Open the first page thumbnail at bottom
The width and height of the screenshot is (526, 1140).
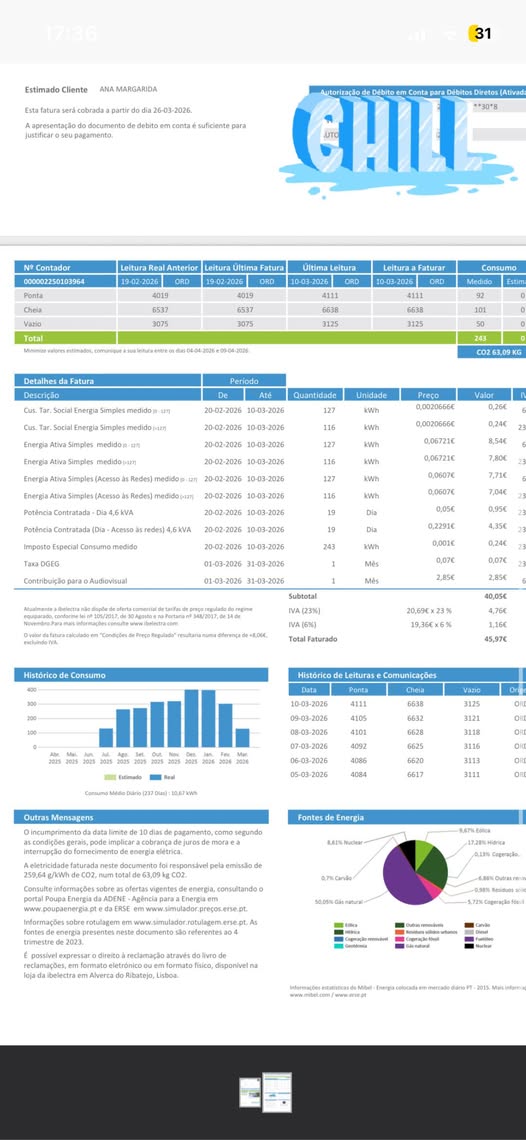(x=250, y=1092)
